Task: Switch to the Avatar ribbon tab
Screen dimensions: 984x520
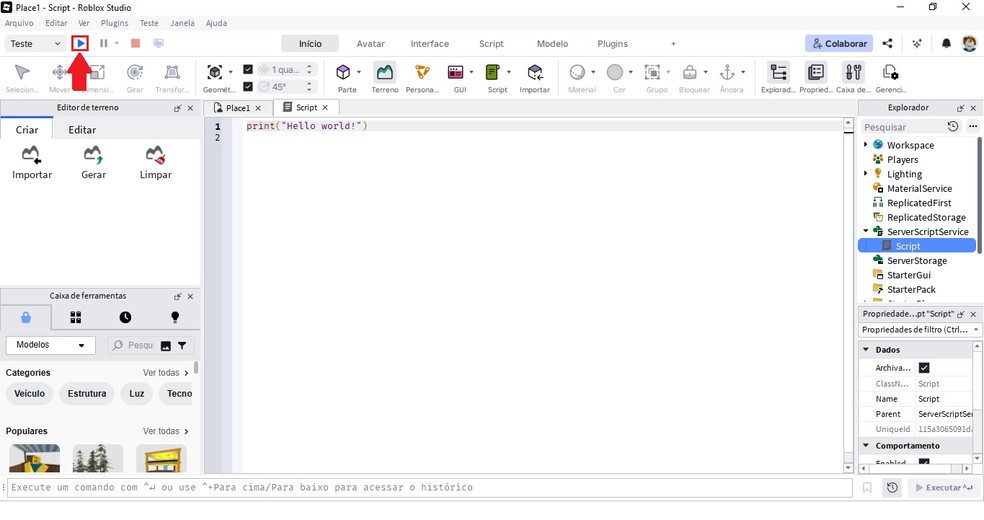Action: 371,44
